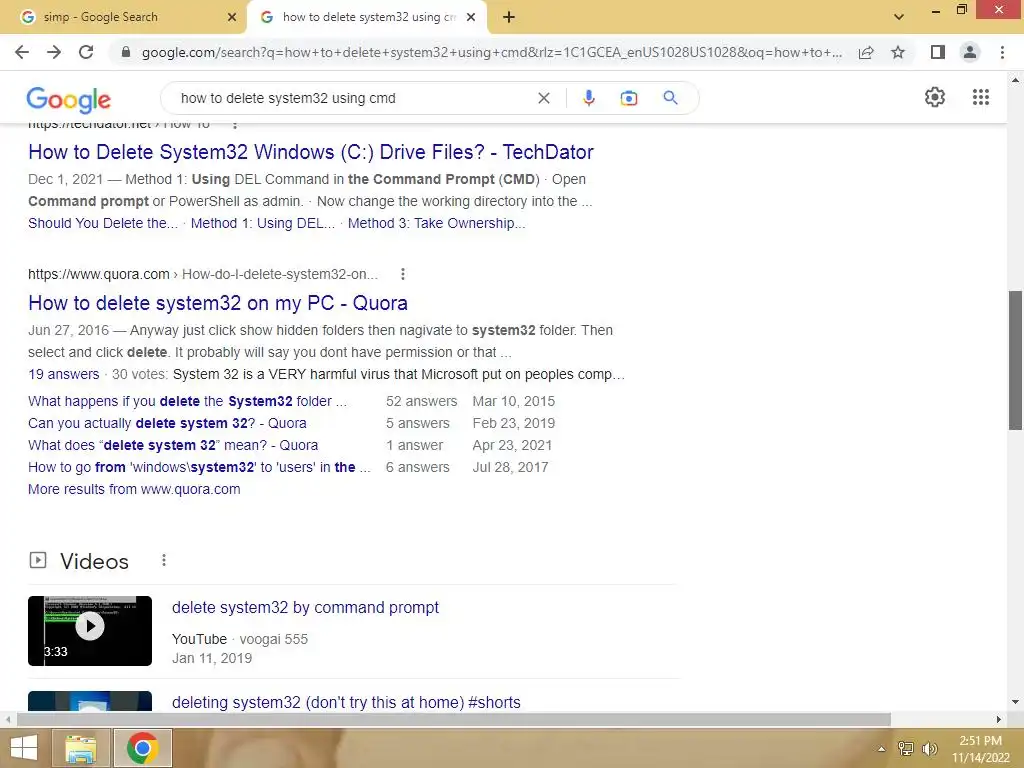
Task: Close the 'simp - Google Search' tab
Action: tap(232, 18)
